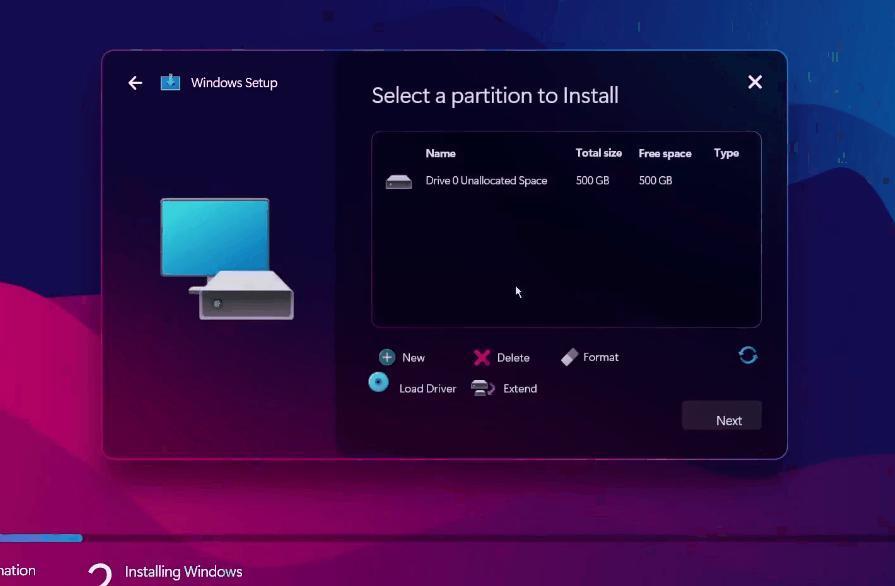The image size is (895, 586).
Task: Click the disc Load Driver icon
Action: [x=378, y=382]
